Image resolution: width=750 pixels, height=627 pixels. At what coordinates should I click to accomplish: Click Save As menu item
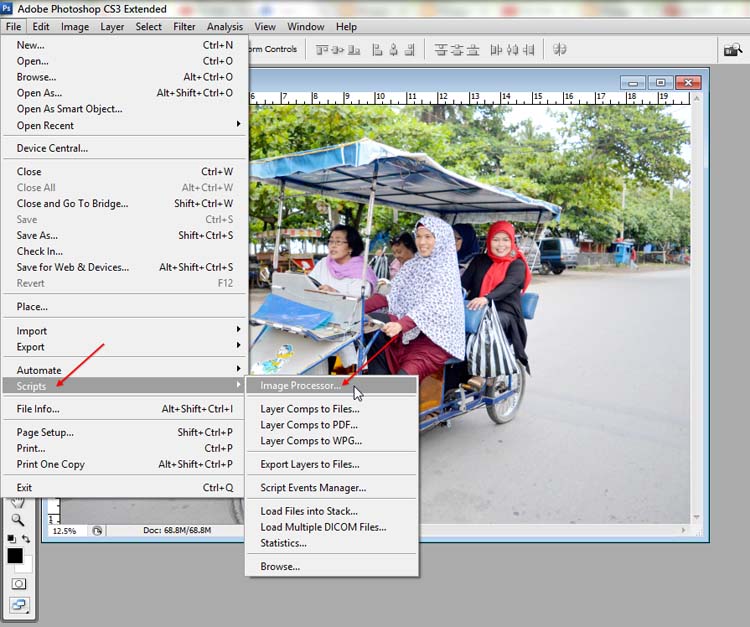click(x=124, y=235)
